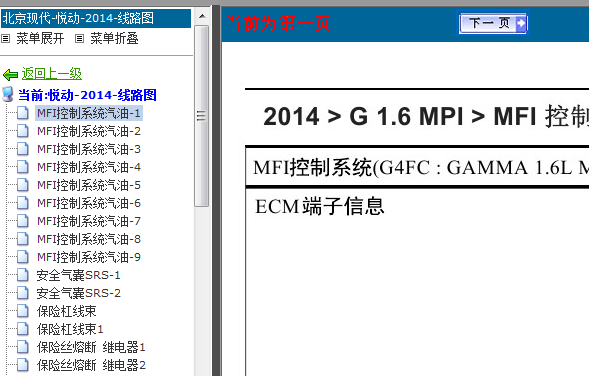Viewport: 589px width, 376px height.
Task: Click the computer icon beside 当前:悦动-2014-线路图
Action: 8,94
